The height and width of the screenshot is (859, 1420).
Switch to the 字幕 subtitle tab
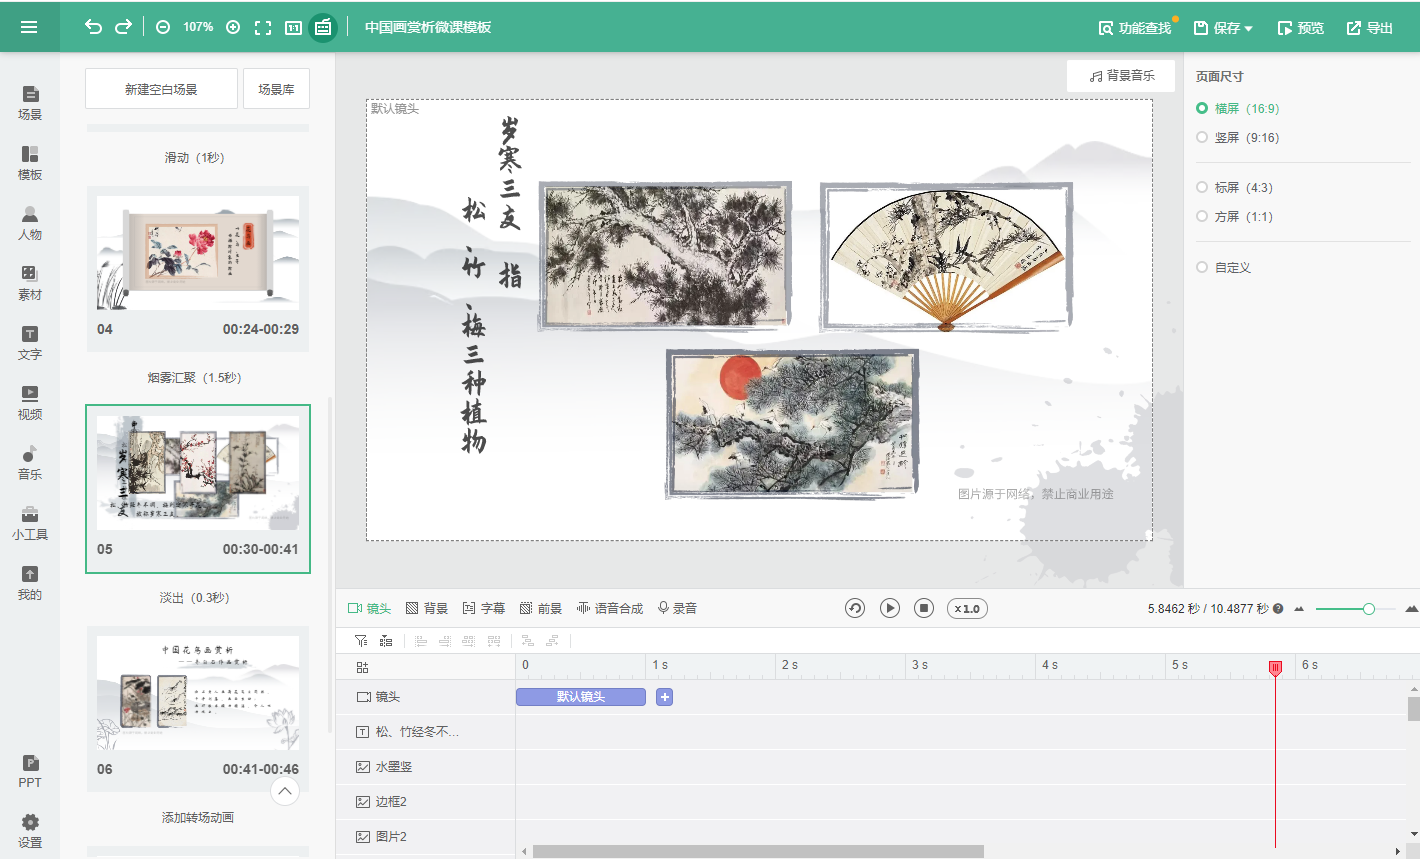(484, 608)
